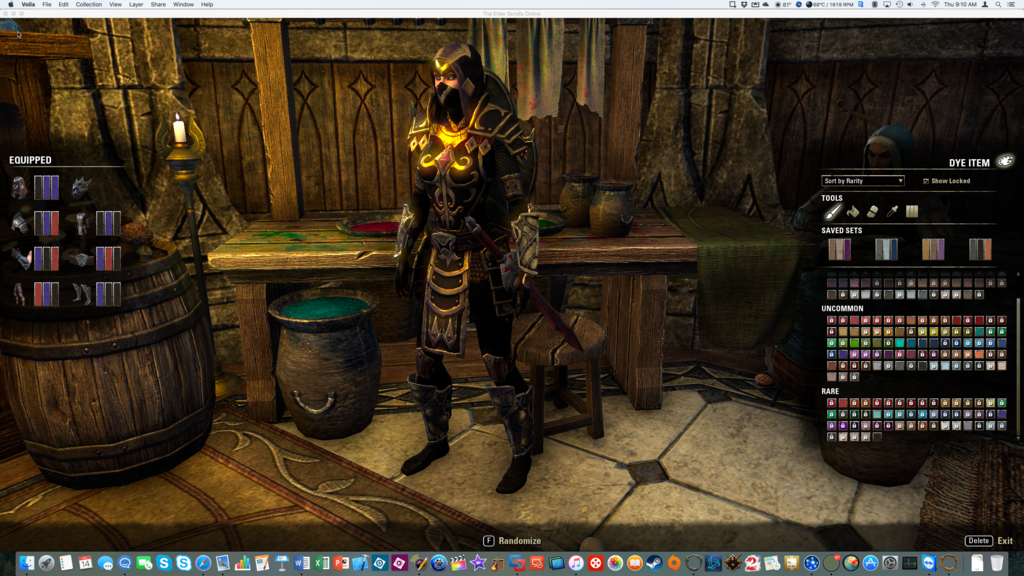Image resolution: width=1024 pixels, height=576 pixels.
Task: Select the equipped chest armor icon
Action: pos(81,223)
